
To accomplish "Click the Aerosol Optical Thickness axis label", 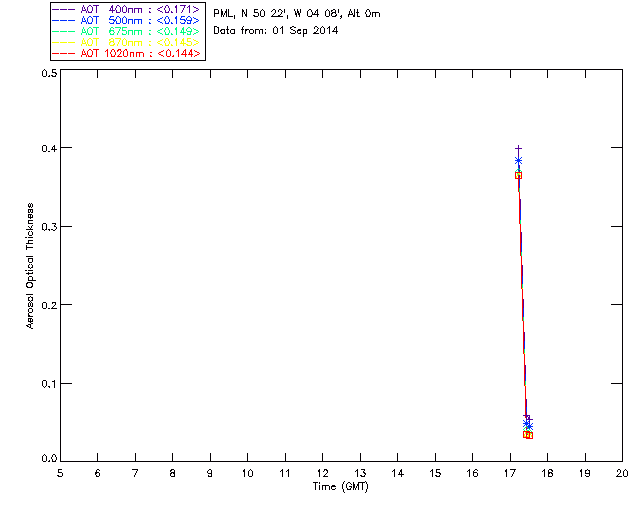I will (x=30, y=266).
